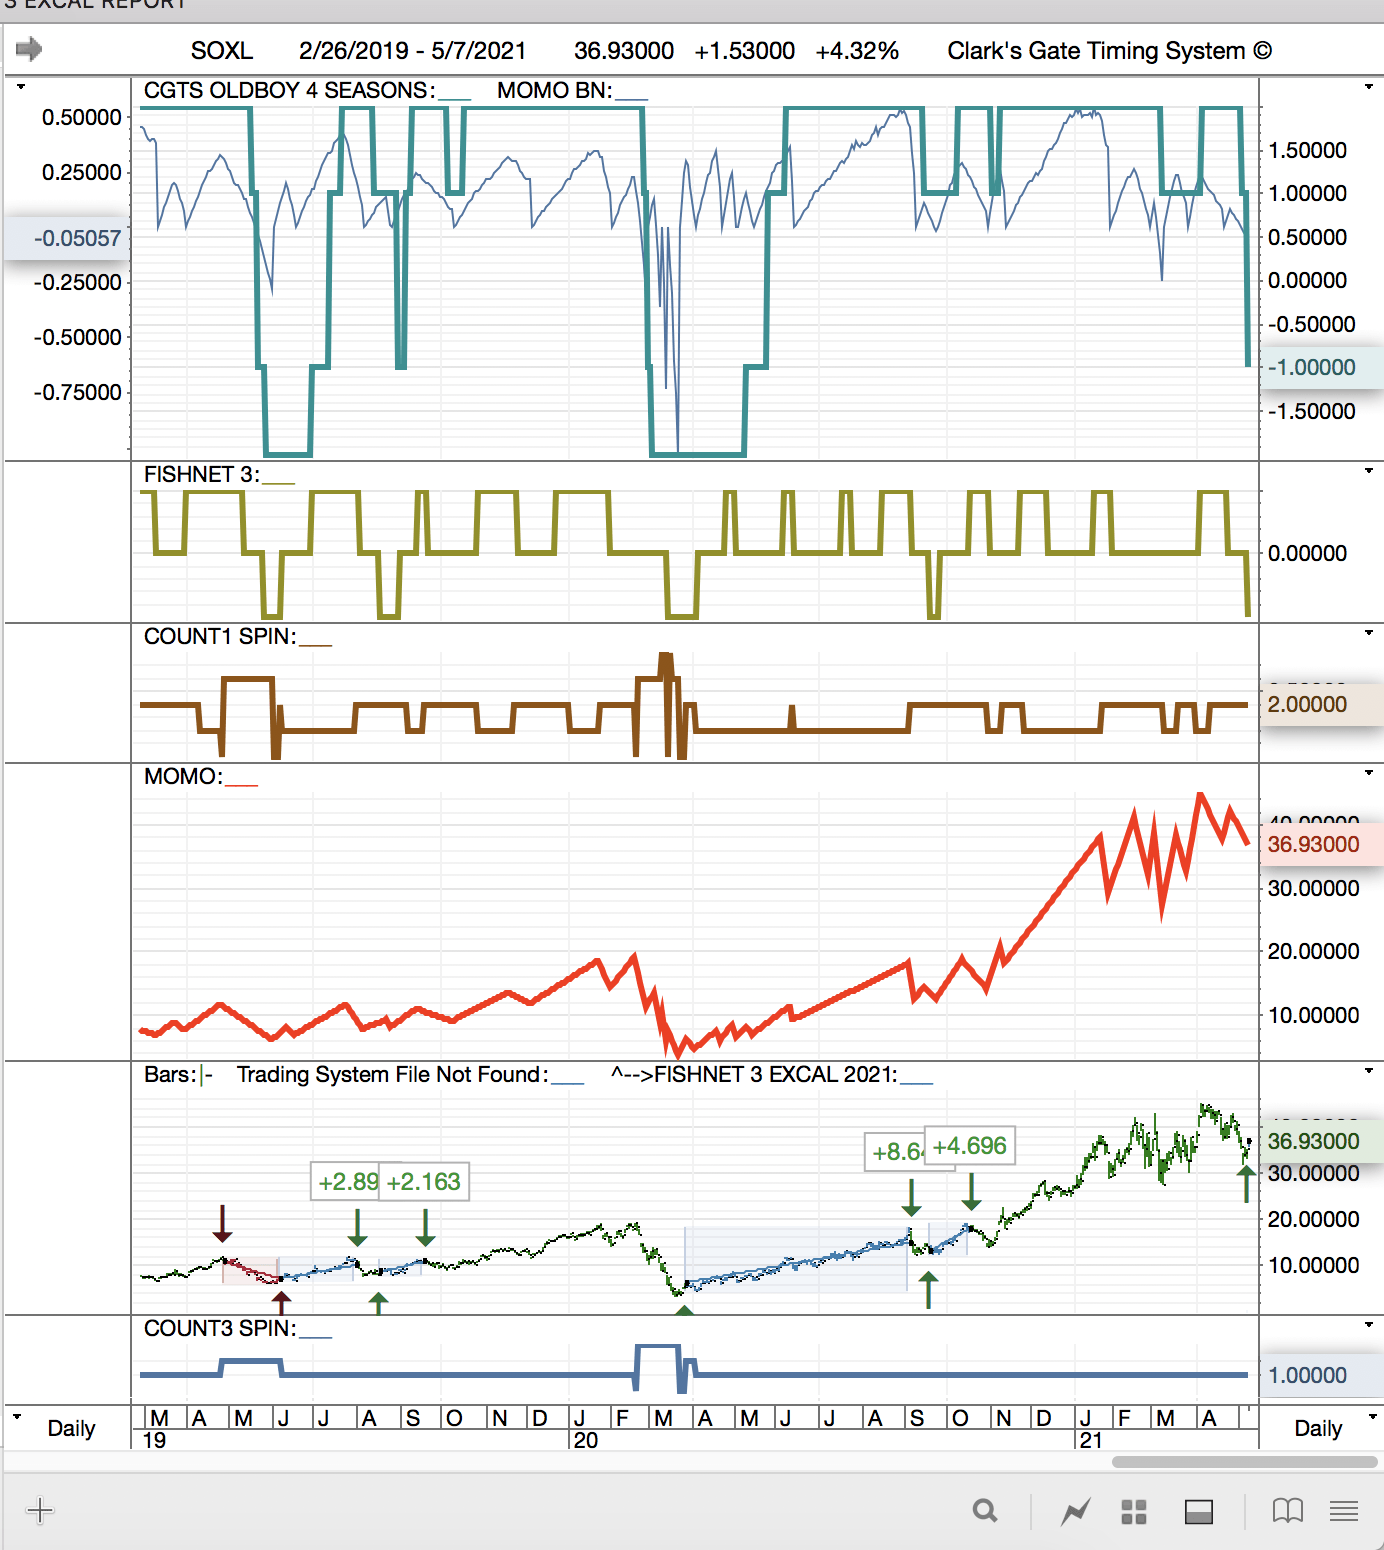Click the +8.6 trade profit label

896,1152
